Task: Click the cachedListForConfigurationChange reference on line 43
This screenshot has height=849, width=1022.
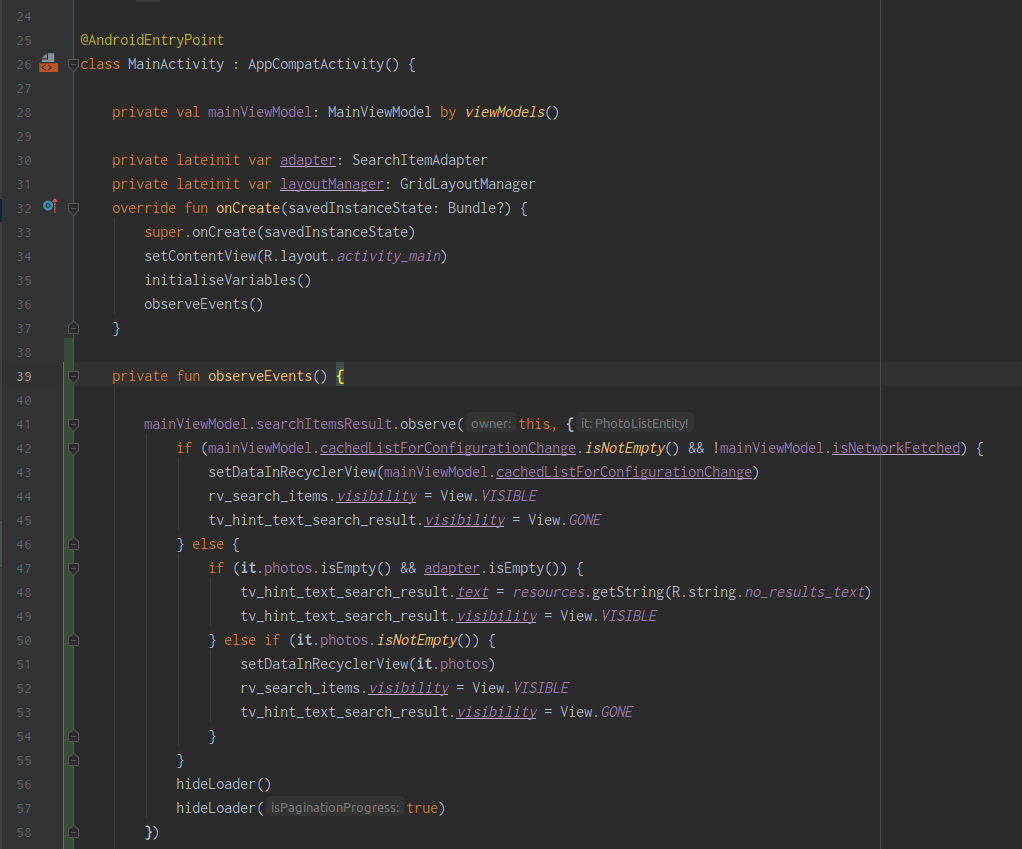Action: coord(624,471)
